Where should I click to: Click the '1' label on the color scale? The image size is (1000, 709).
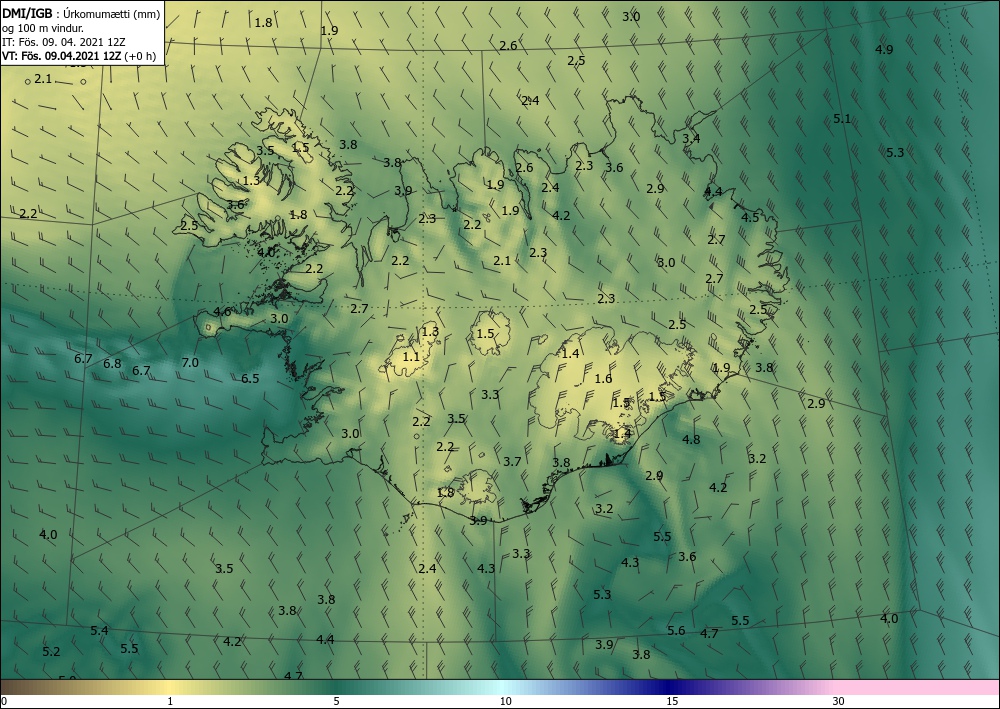[170, 702]
